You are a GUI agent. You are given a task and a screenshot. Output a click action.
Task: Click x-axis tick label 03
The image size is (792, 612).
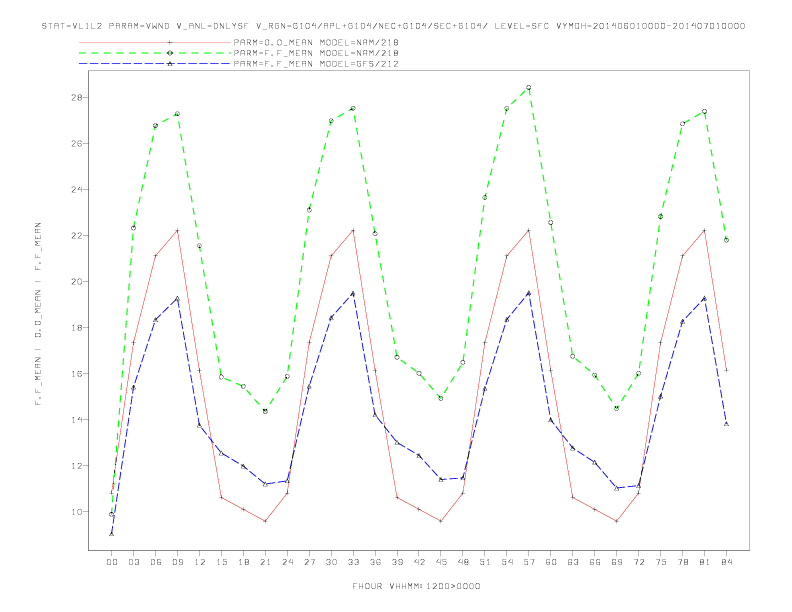[x=134, y=562]
